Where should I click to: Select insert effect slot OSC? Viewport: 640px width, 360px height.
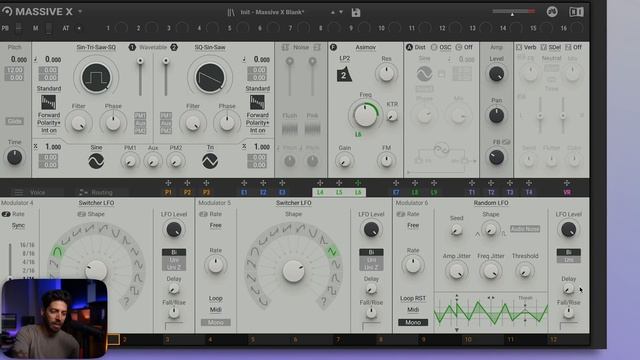444,47
